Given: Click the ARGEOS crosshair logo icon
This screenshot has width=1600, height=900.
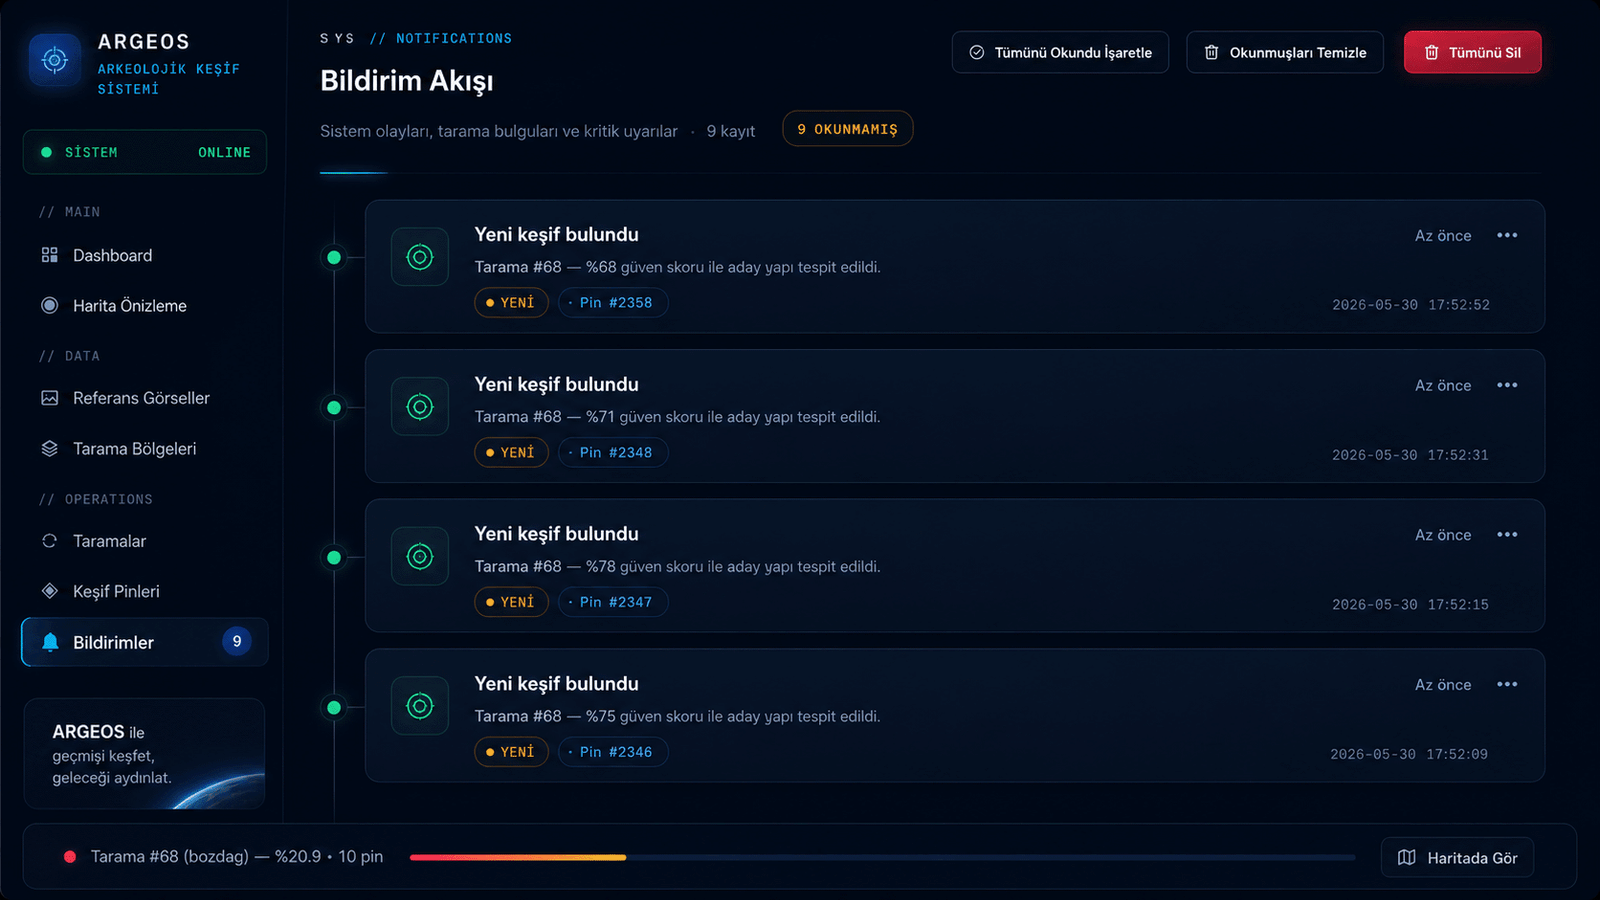Looking at the screenshot, I should tap(55, 60).
